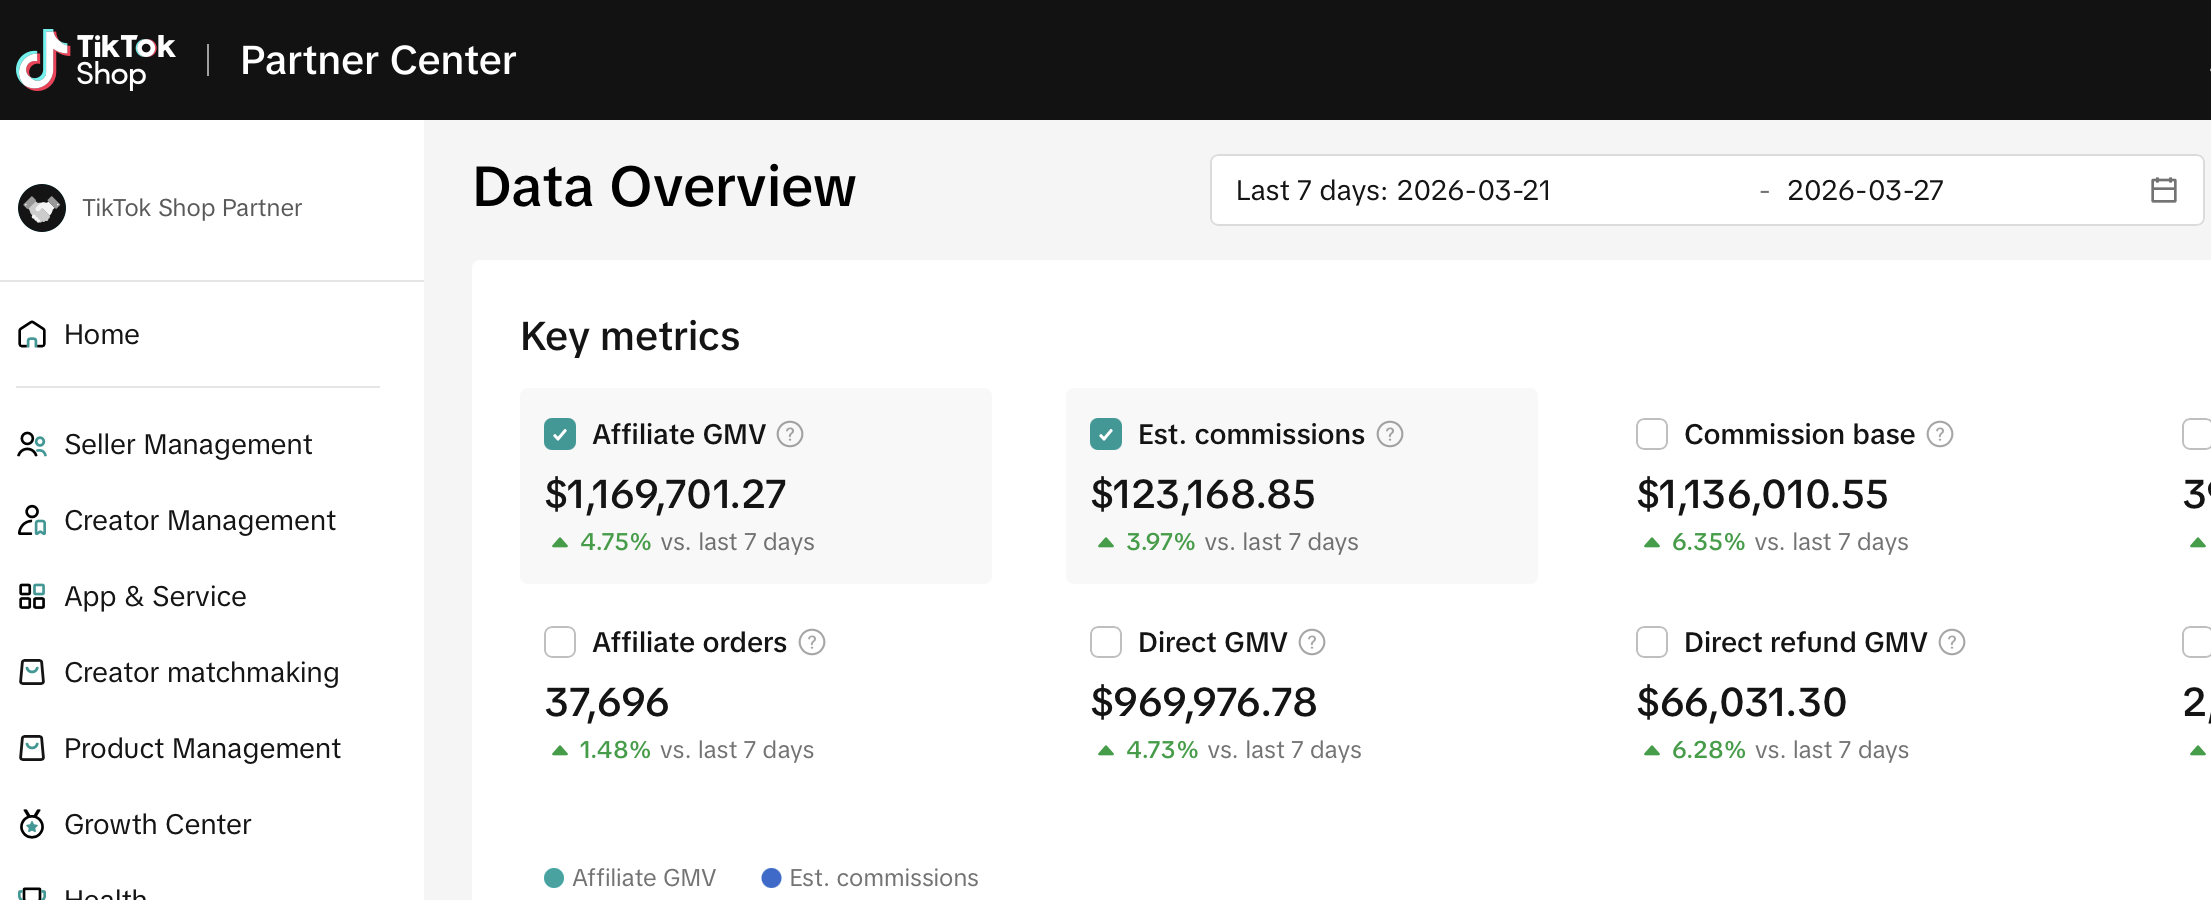Screen dimensions: 2211x900
Task: Click the $123,168.85 commissions value
Action: click(x=1203, y=494)
